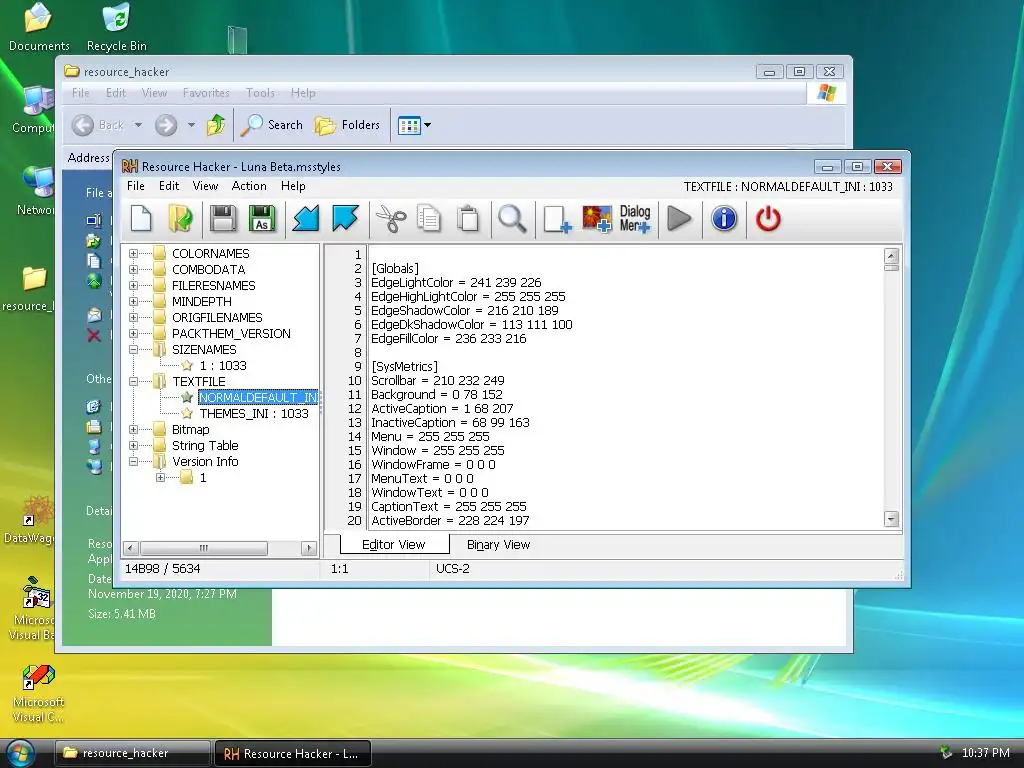Open Explorer's Views dropdown arrow
Viewport: 1024px width, 768px height.
428,125
